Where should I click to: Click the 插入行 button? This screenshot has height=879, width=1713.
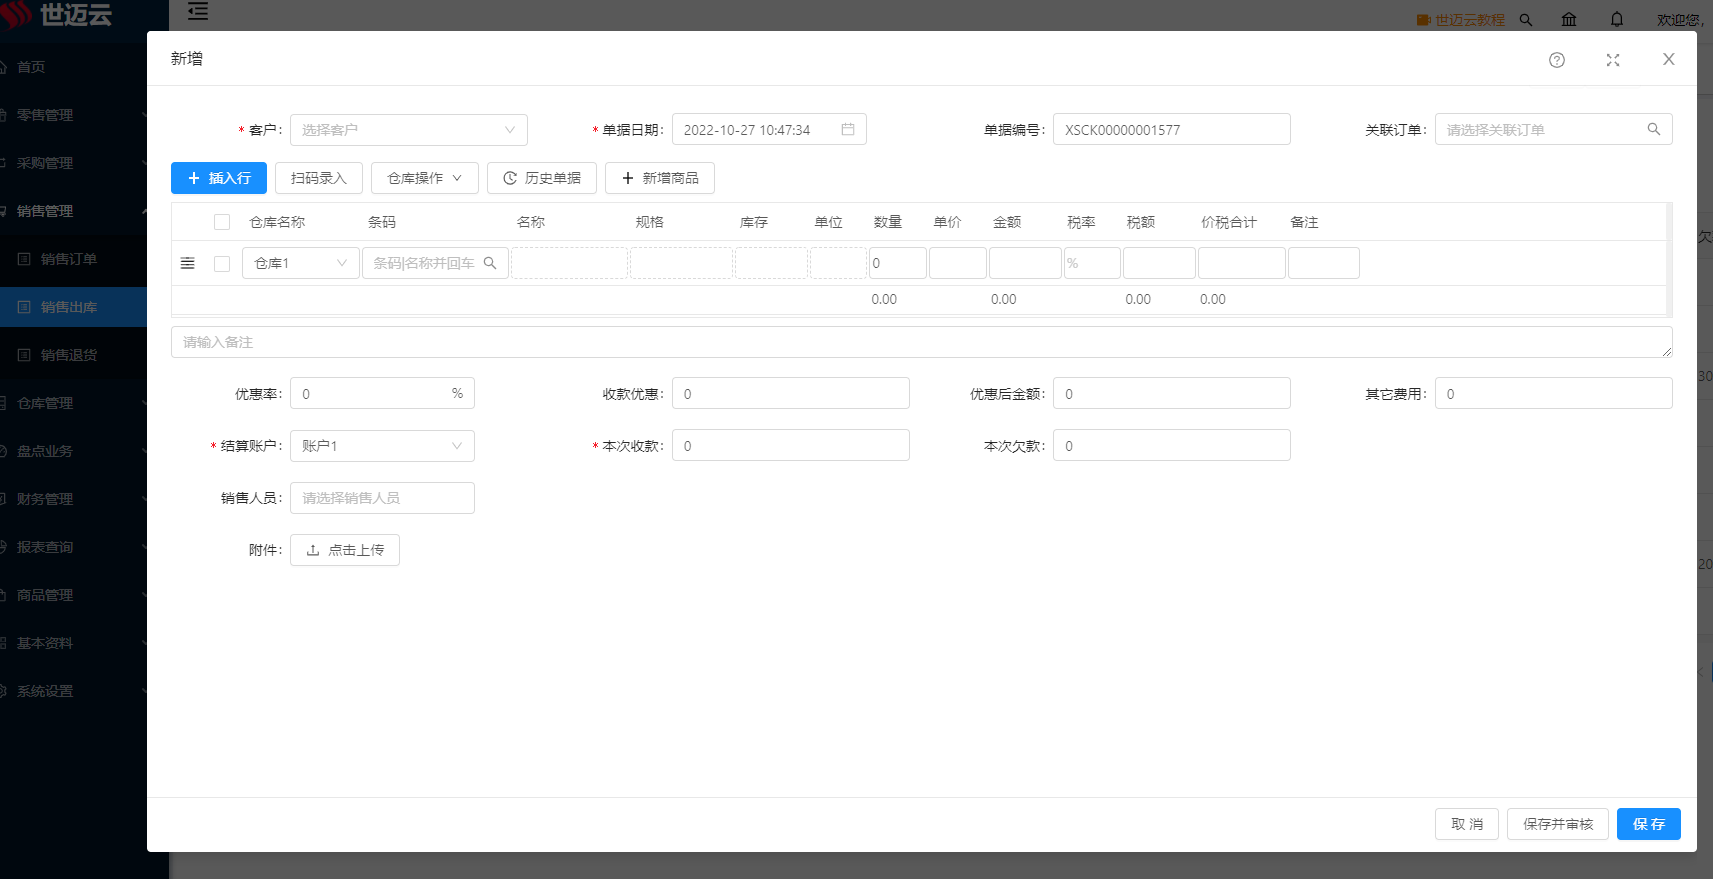click(x=219, y=178)
